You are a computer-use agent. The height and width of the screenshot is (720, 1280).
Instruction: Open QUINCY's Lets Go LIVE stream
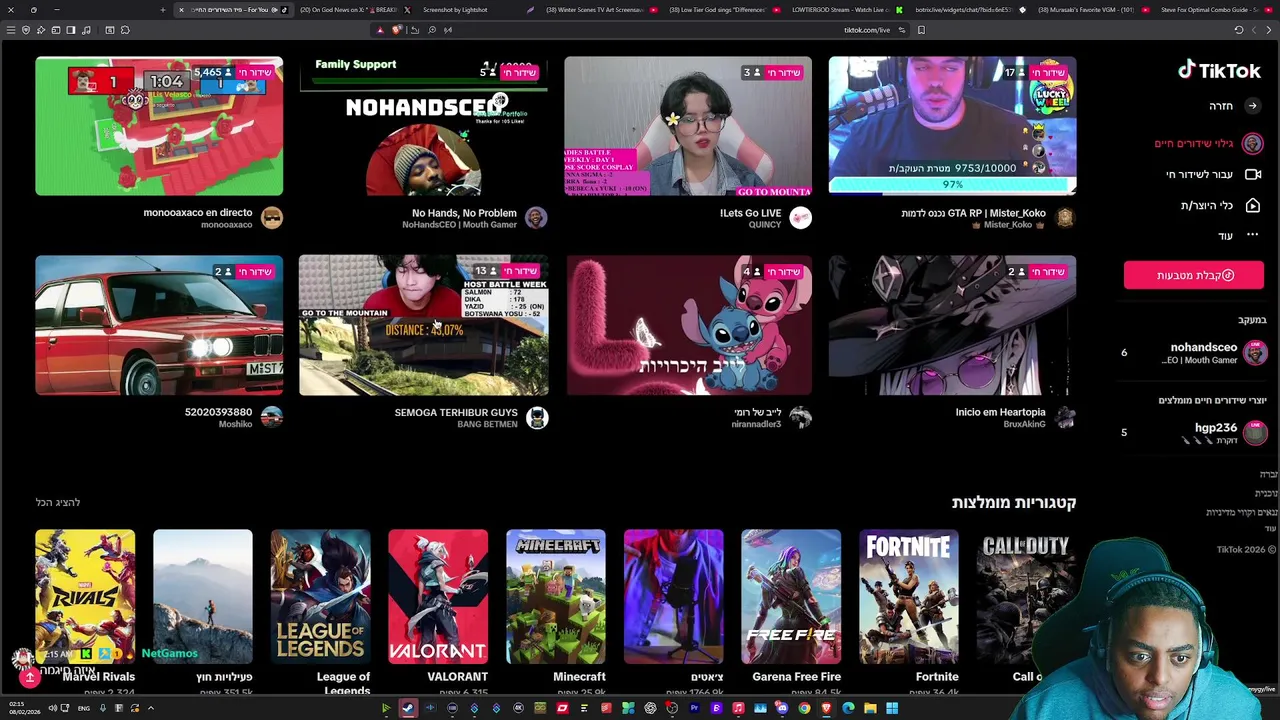[688, 126]
